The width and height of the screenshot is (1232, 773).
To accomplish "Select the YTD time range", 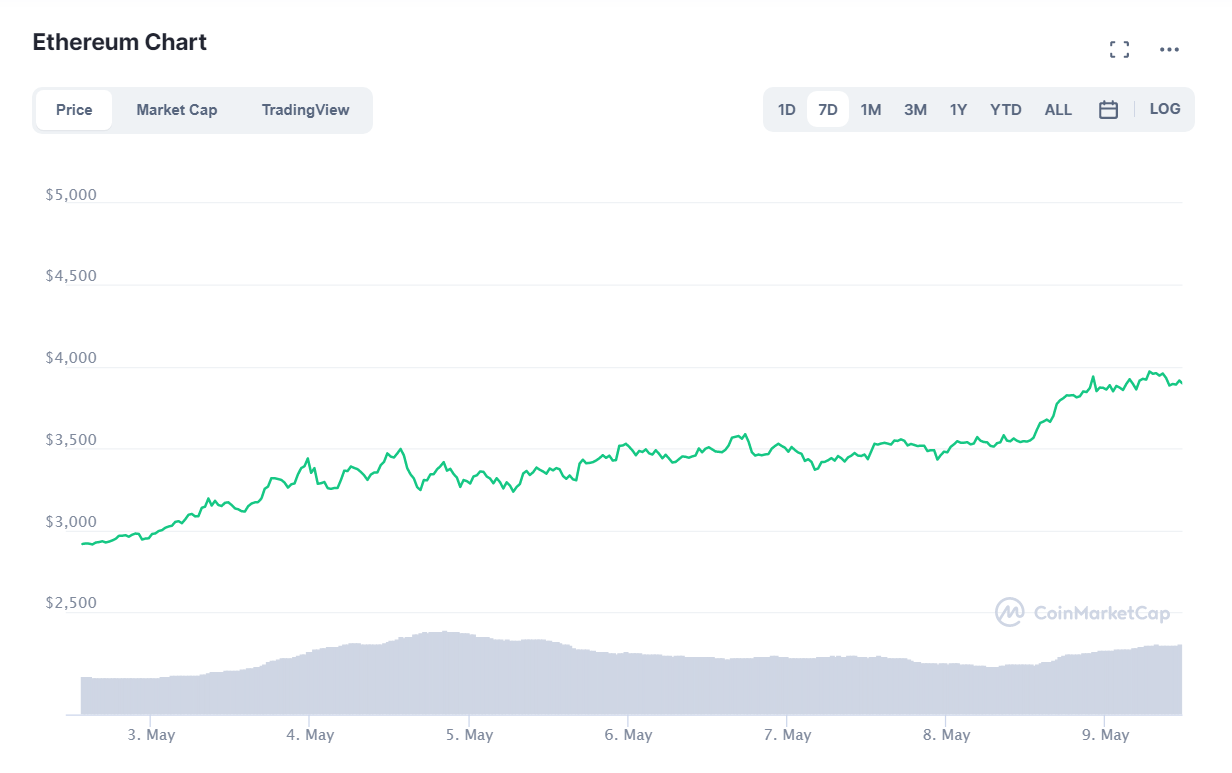I will (x=1006, y=110).
